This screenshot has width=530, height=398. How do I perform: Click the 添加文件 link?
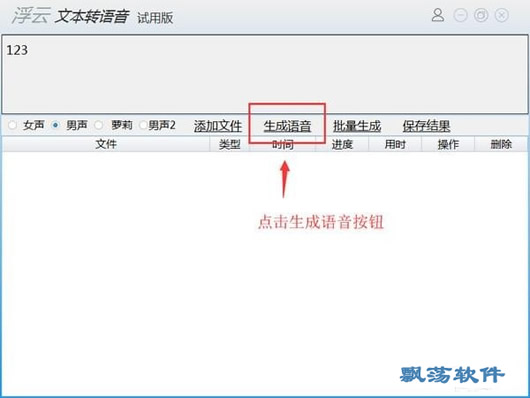tap(218, 126)
